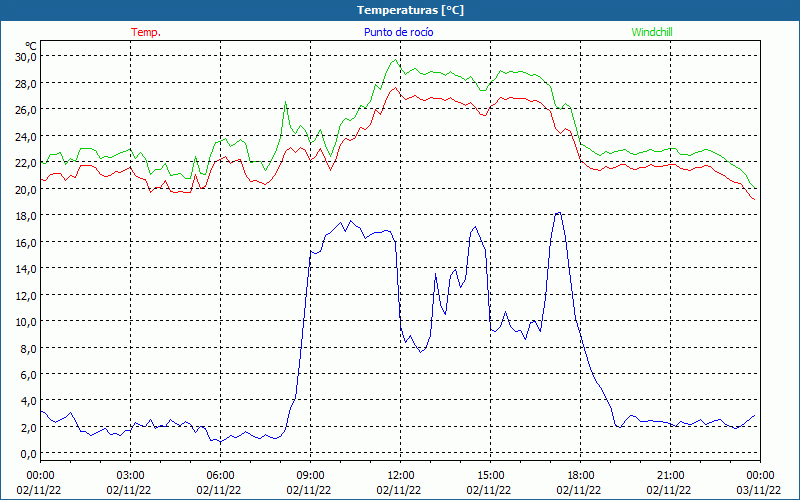
Task: Click the 22,0 y-axis value
Action: (x=26, y=163)
